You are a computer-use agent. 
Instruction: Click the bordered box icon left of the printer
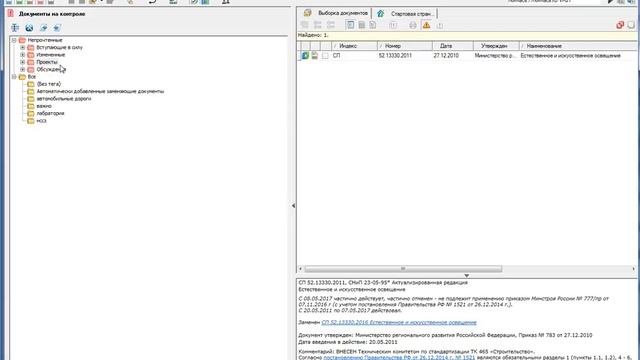click(x=393, y=25)
